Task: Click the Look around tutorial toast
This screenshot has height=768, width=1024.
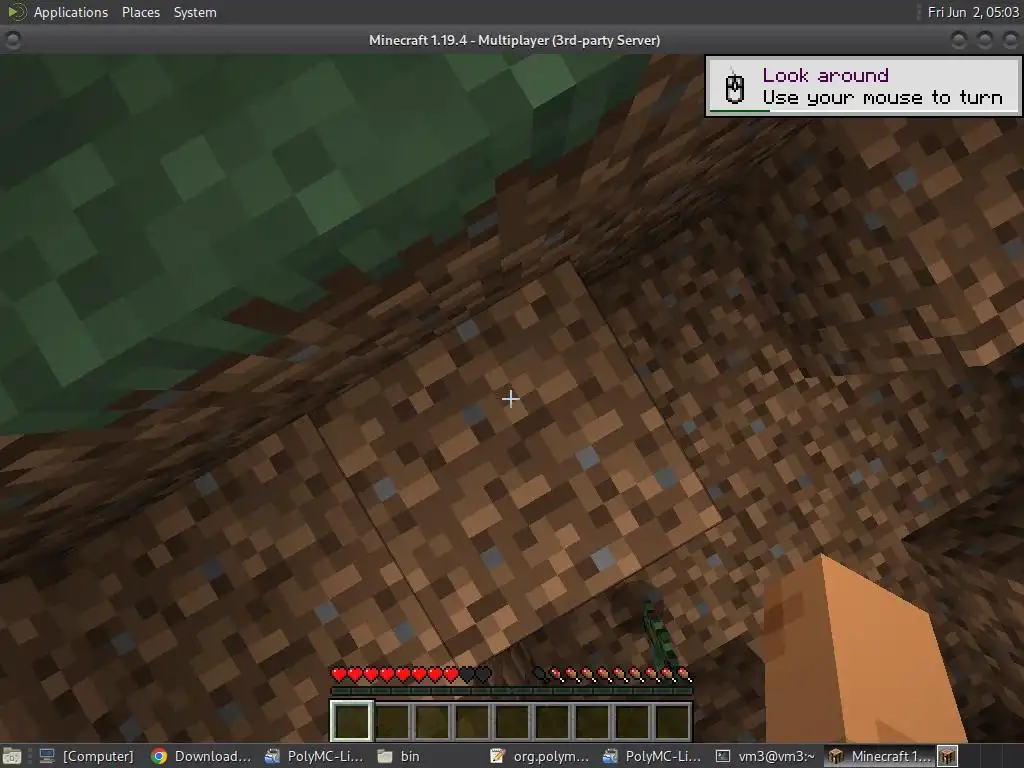Action: click(x=863, y=86)
